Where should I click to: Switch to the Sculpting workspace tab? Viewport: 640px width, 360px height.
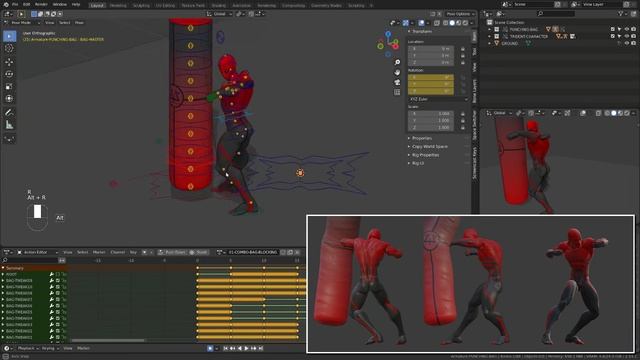pos(141,6)
